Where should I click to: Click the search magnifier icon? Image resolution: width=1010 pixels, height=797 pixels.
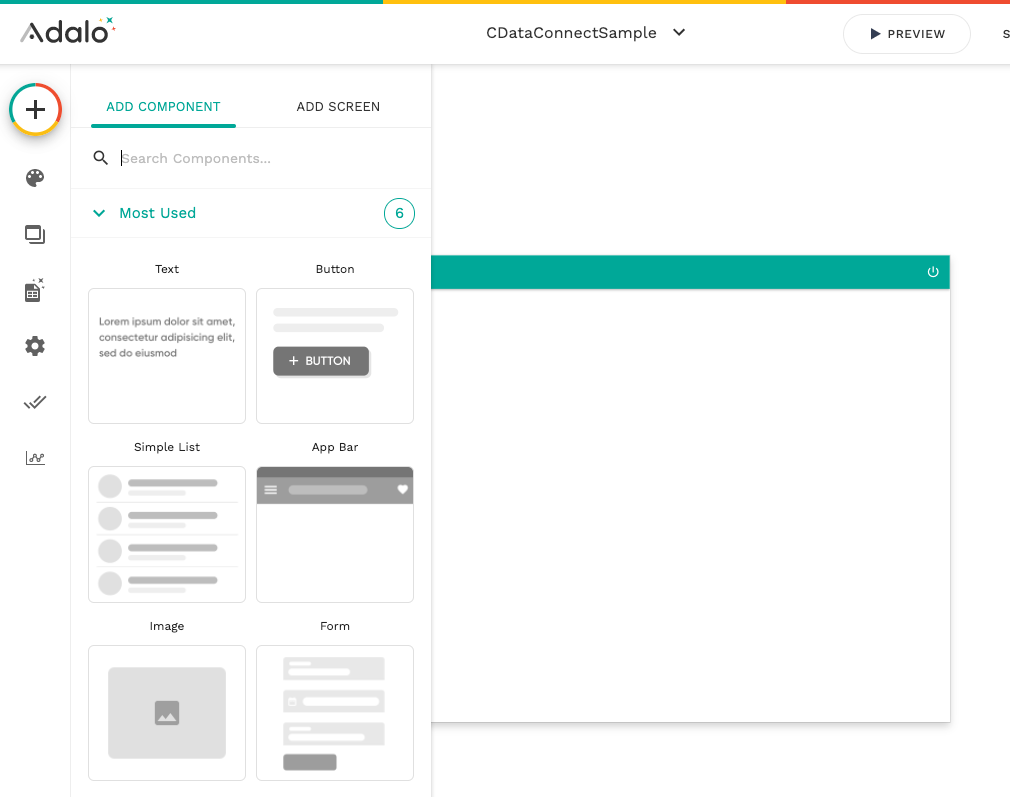[100, 158]
